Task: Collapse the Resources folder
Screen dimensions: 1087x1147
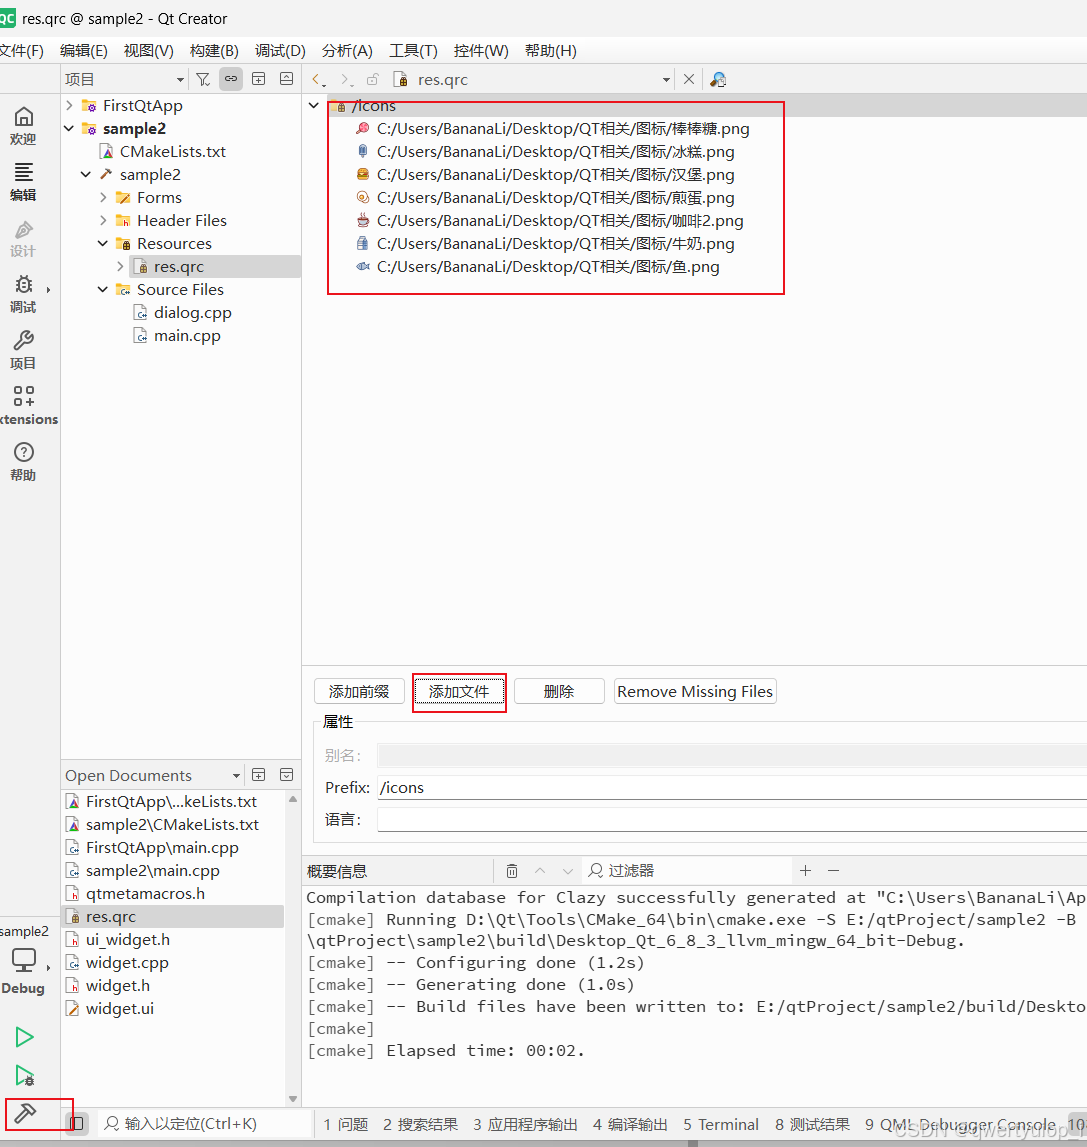Action: coord(103,244)
